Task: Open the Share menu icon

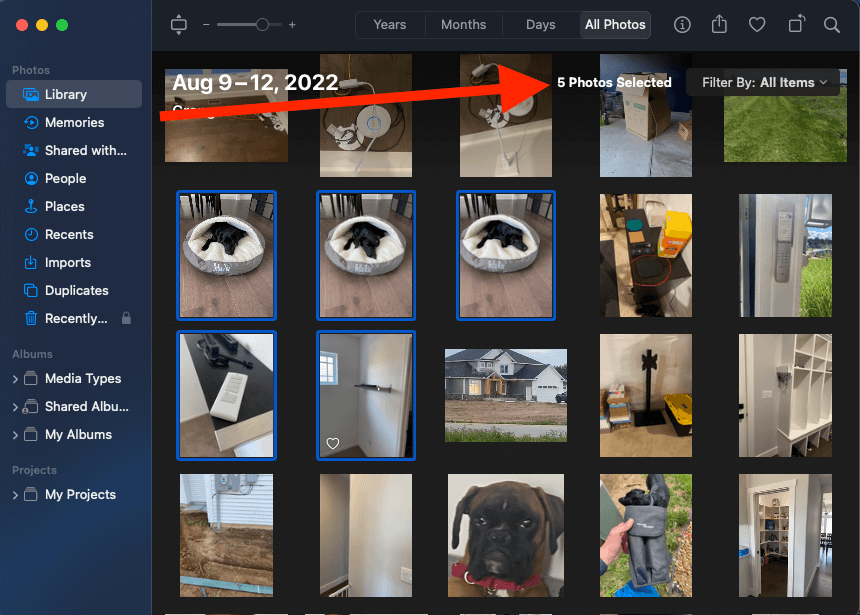Action: pyautogui.click(x=719, y=25)
